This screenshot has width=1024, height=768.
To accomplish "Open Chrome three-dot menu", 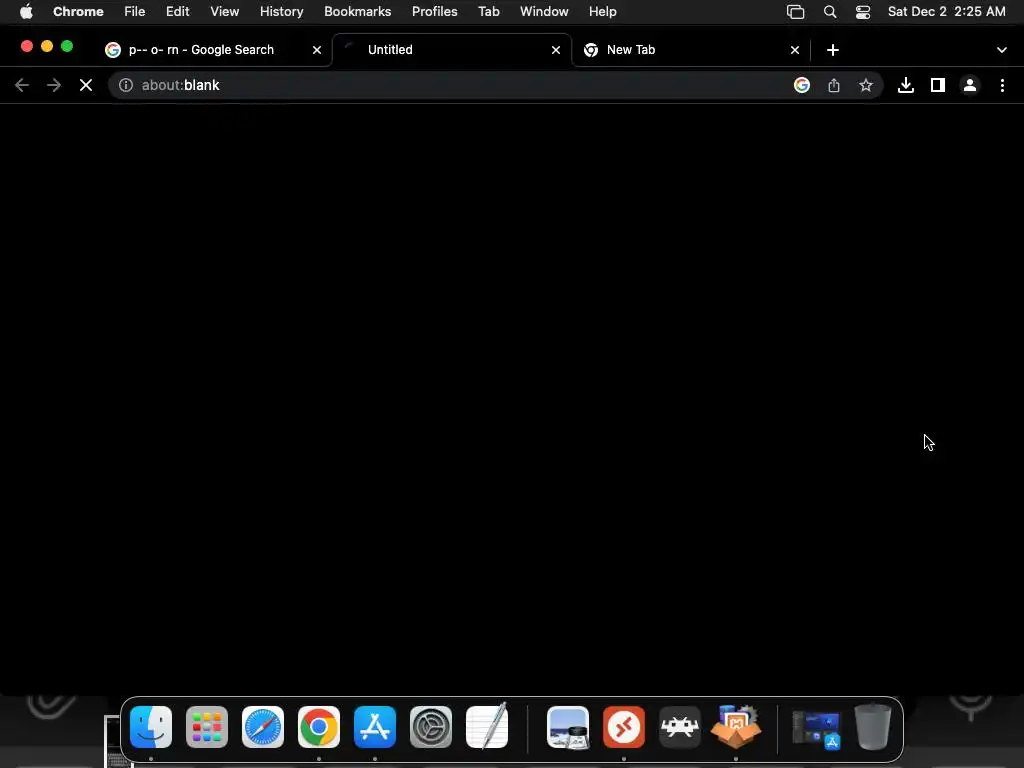I will (1002, 86).
